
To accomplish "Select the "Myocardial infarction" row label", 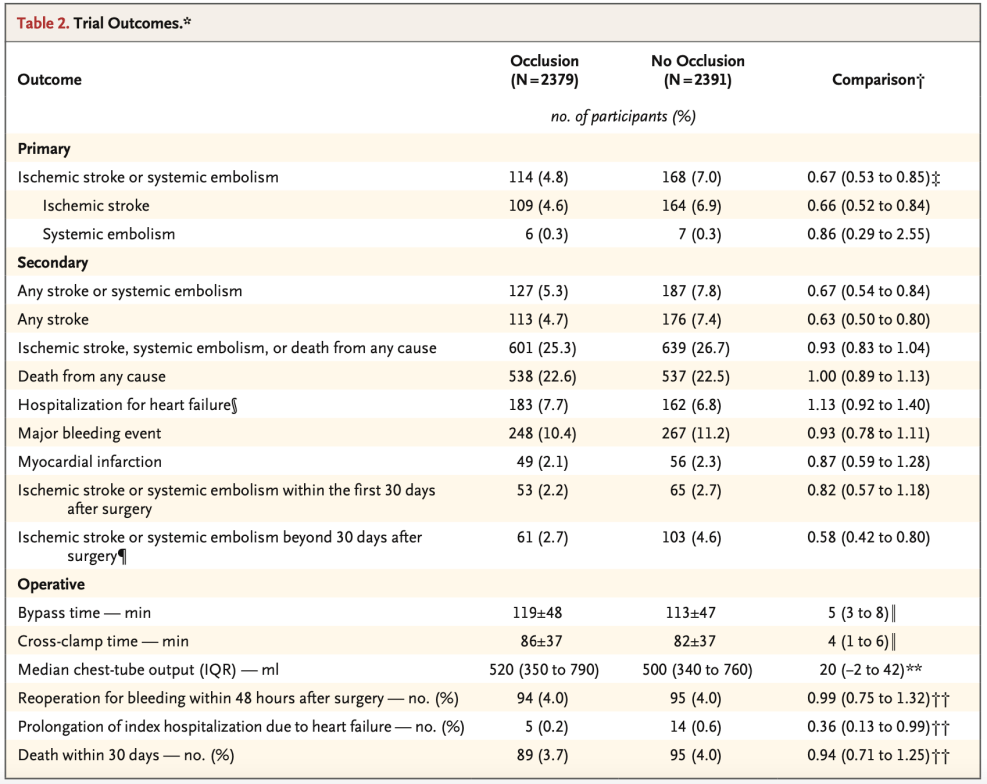I will pyautogui.click(x=90, y=462).
